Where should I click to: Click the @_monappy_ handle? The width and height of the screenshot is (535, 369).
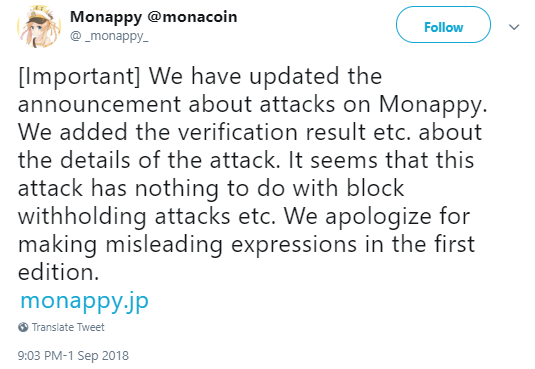point(109,36)
